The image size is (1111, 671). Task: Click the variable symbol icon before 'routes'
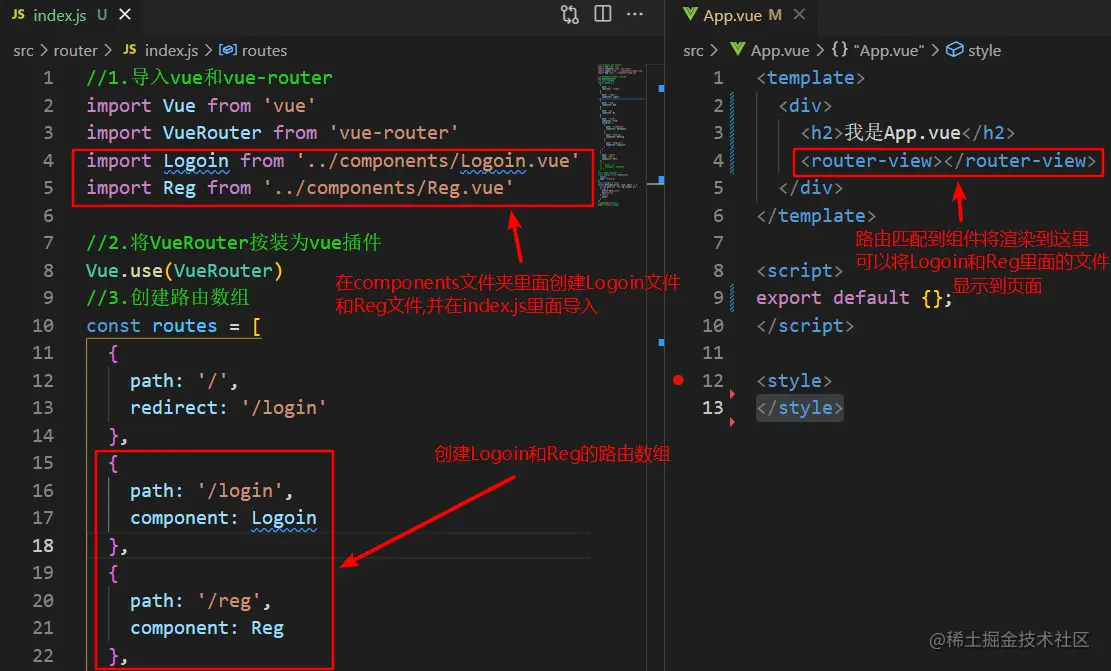[227, 50]
